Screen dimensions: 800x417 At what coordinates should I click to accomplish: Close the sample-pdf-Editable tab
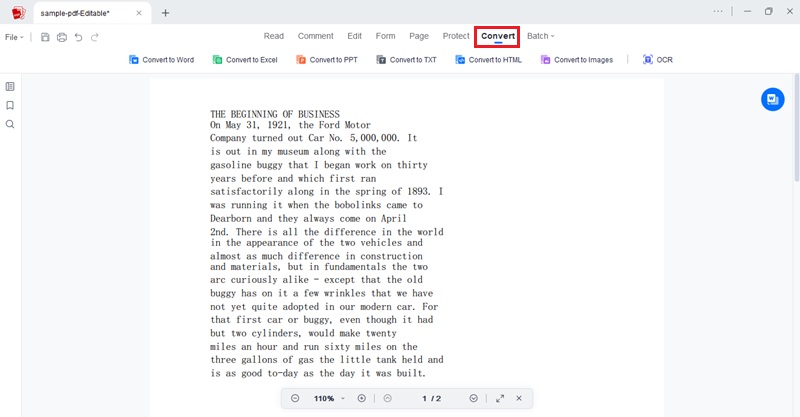139,13
